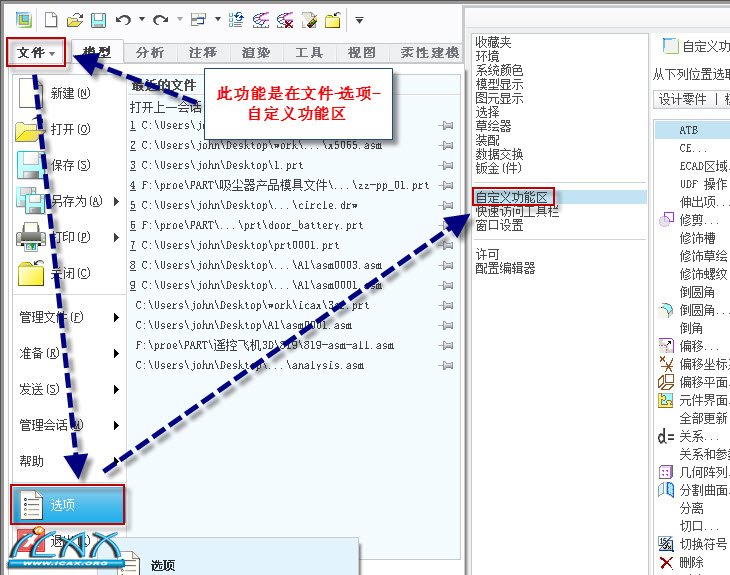Expand the 管理会话 submenu arrow
The width and height of the screenshot is (730, 575).
(x=116, y=425)
